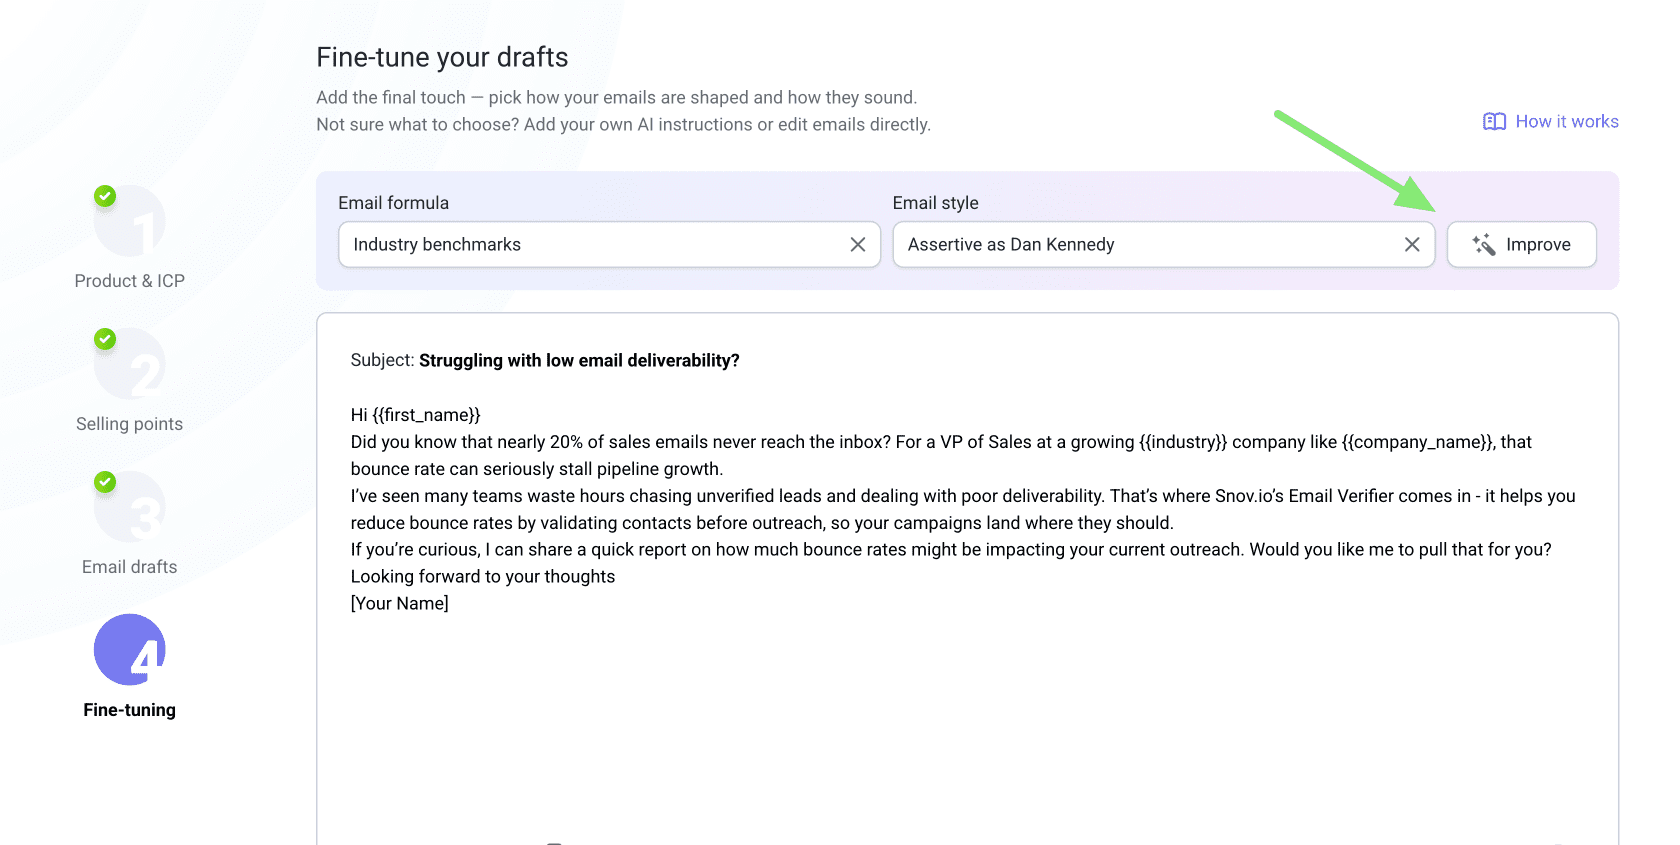Return to the Email drafts step
The image size is (1680, 845).
[x=130, y=567]
